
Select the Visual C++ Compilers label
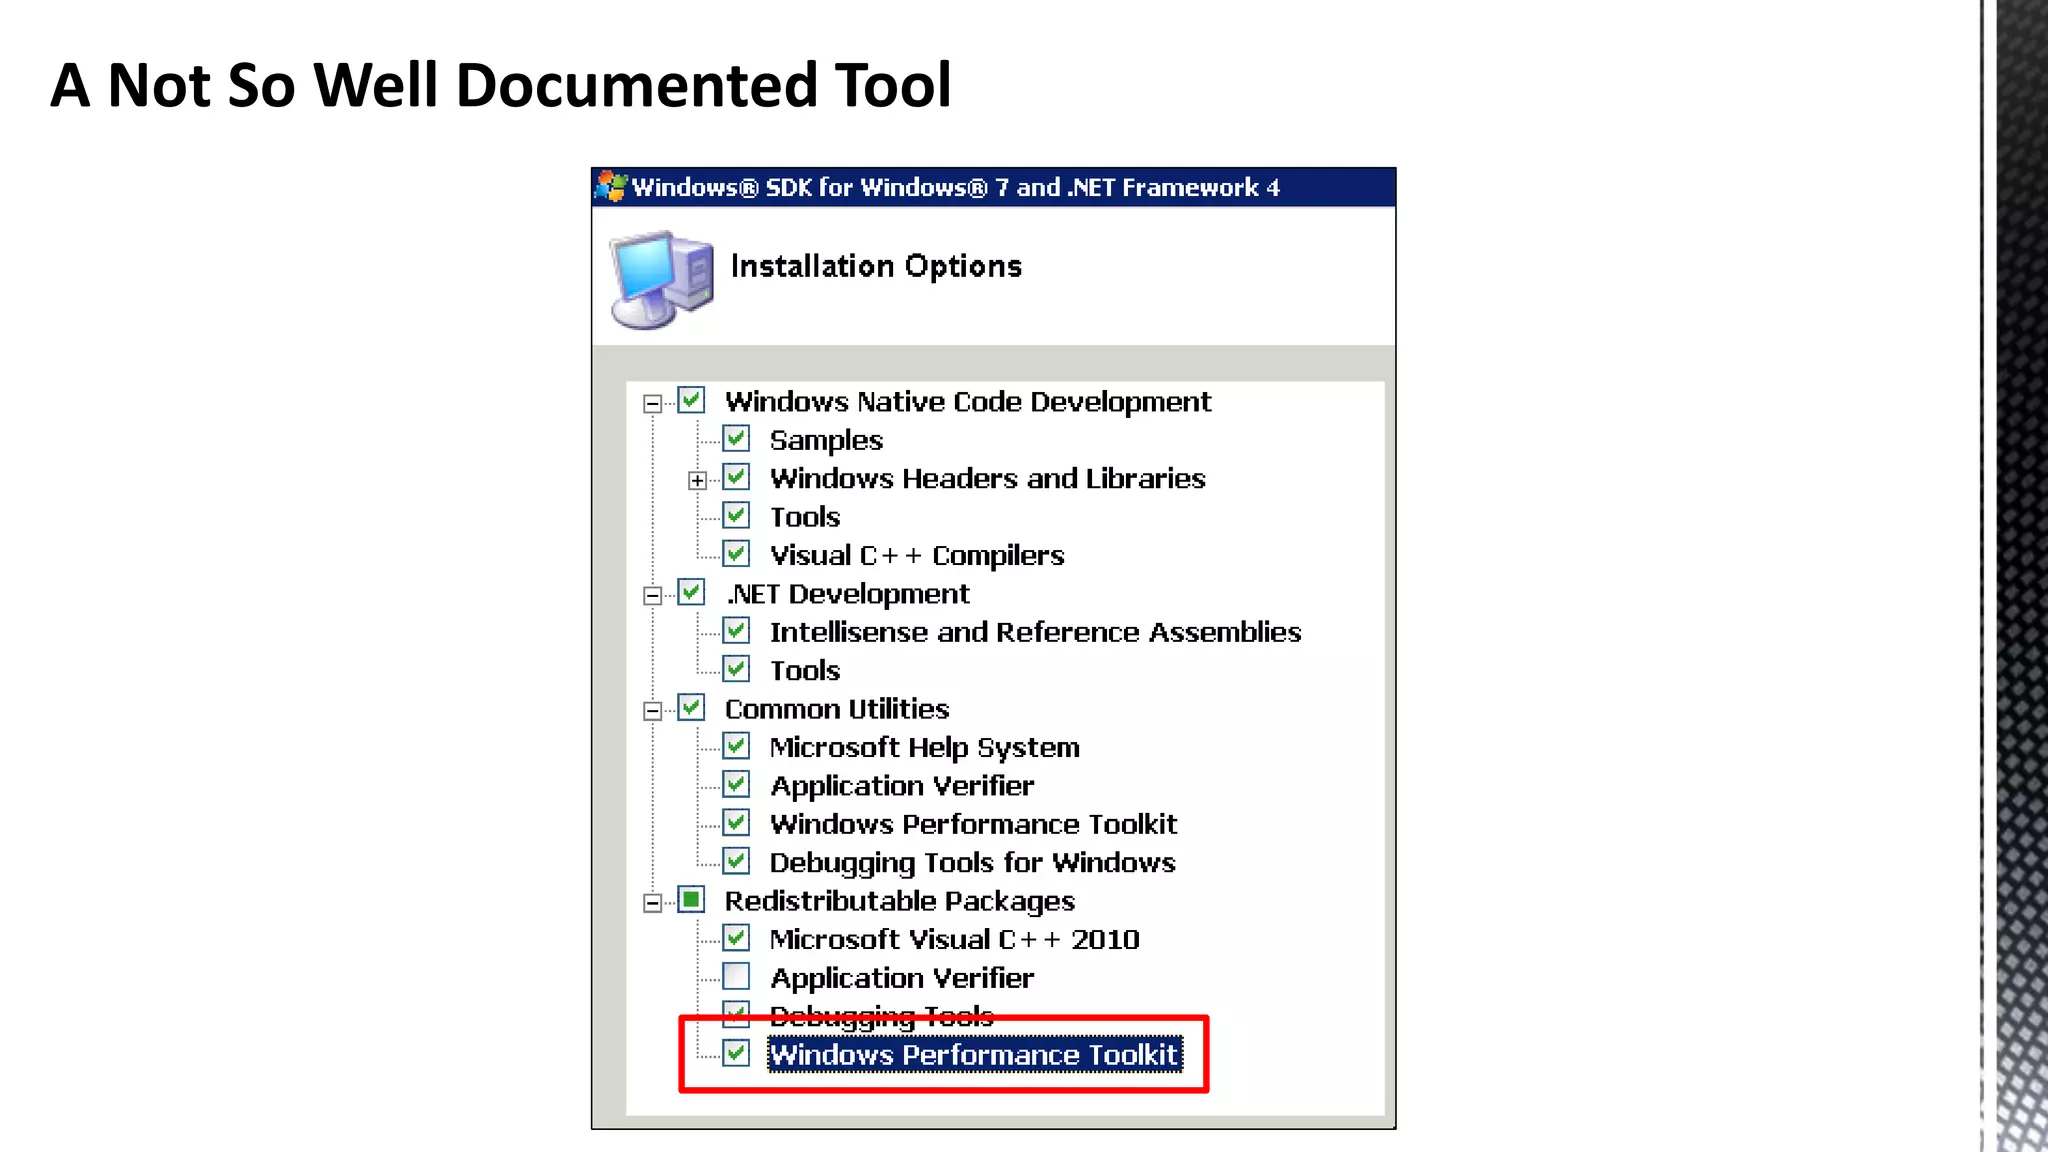coord(917,555)
